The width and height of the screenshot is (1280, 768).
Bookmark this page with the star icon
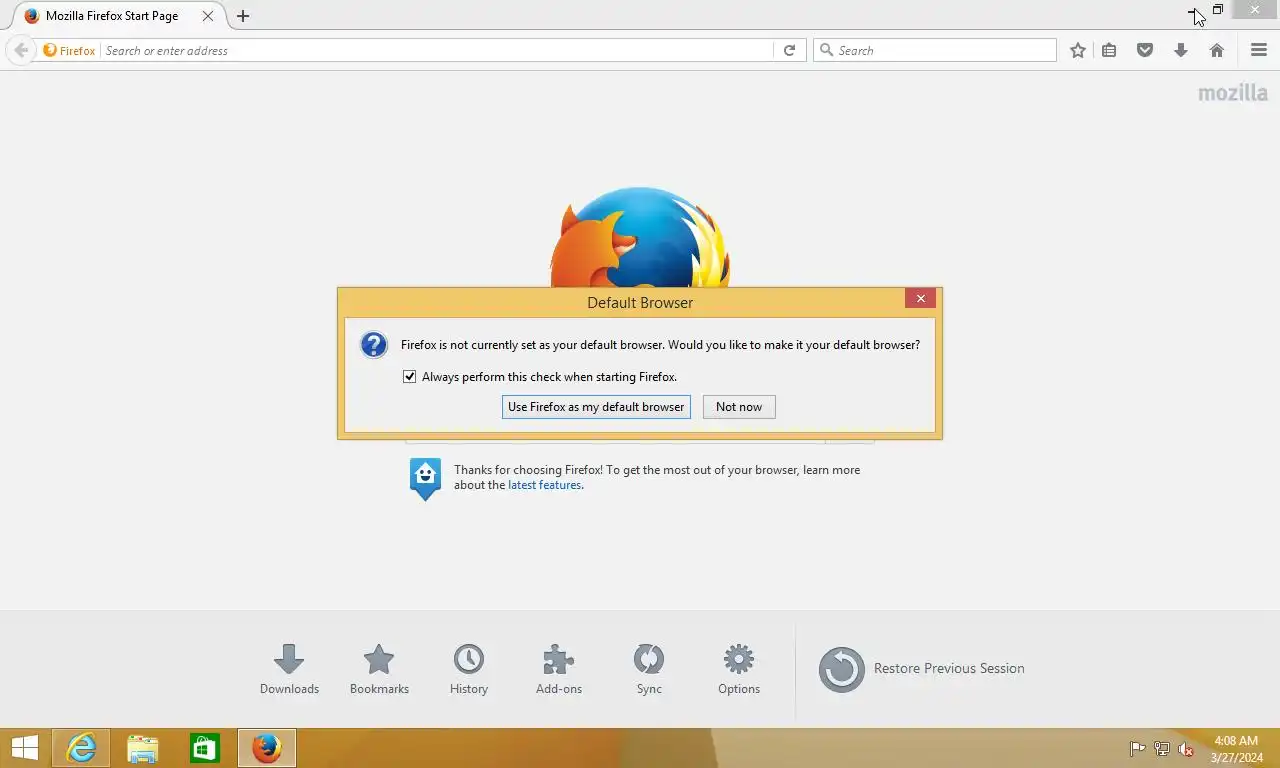pos(1078,50)
